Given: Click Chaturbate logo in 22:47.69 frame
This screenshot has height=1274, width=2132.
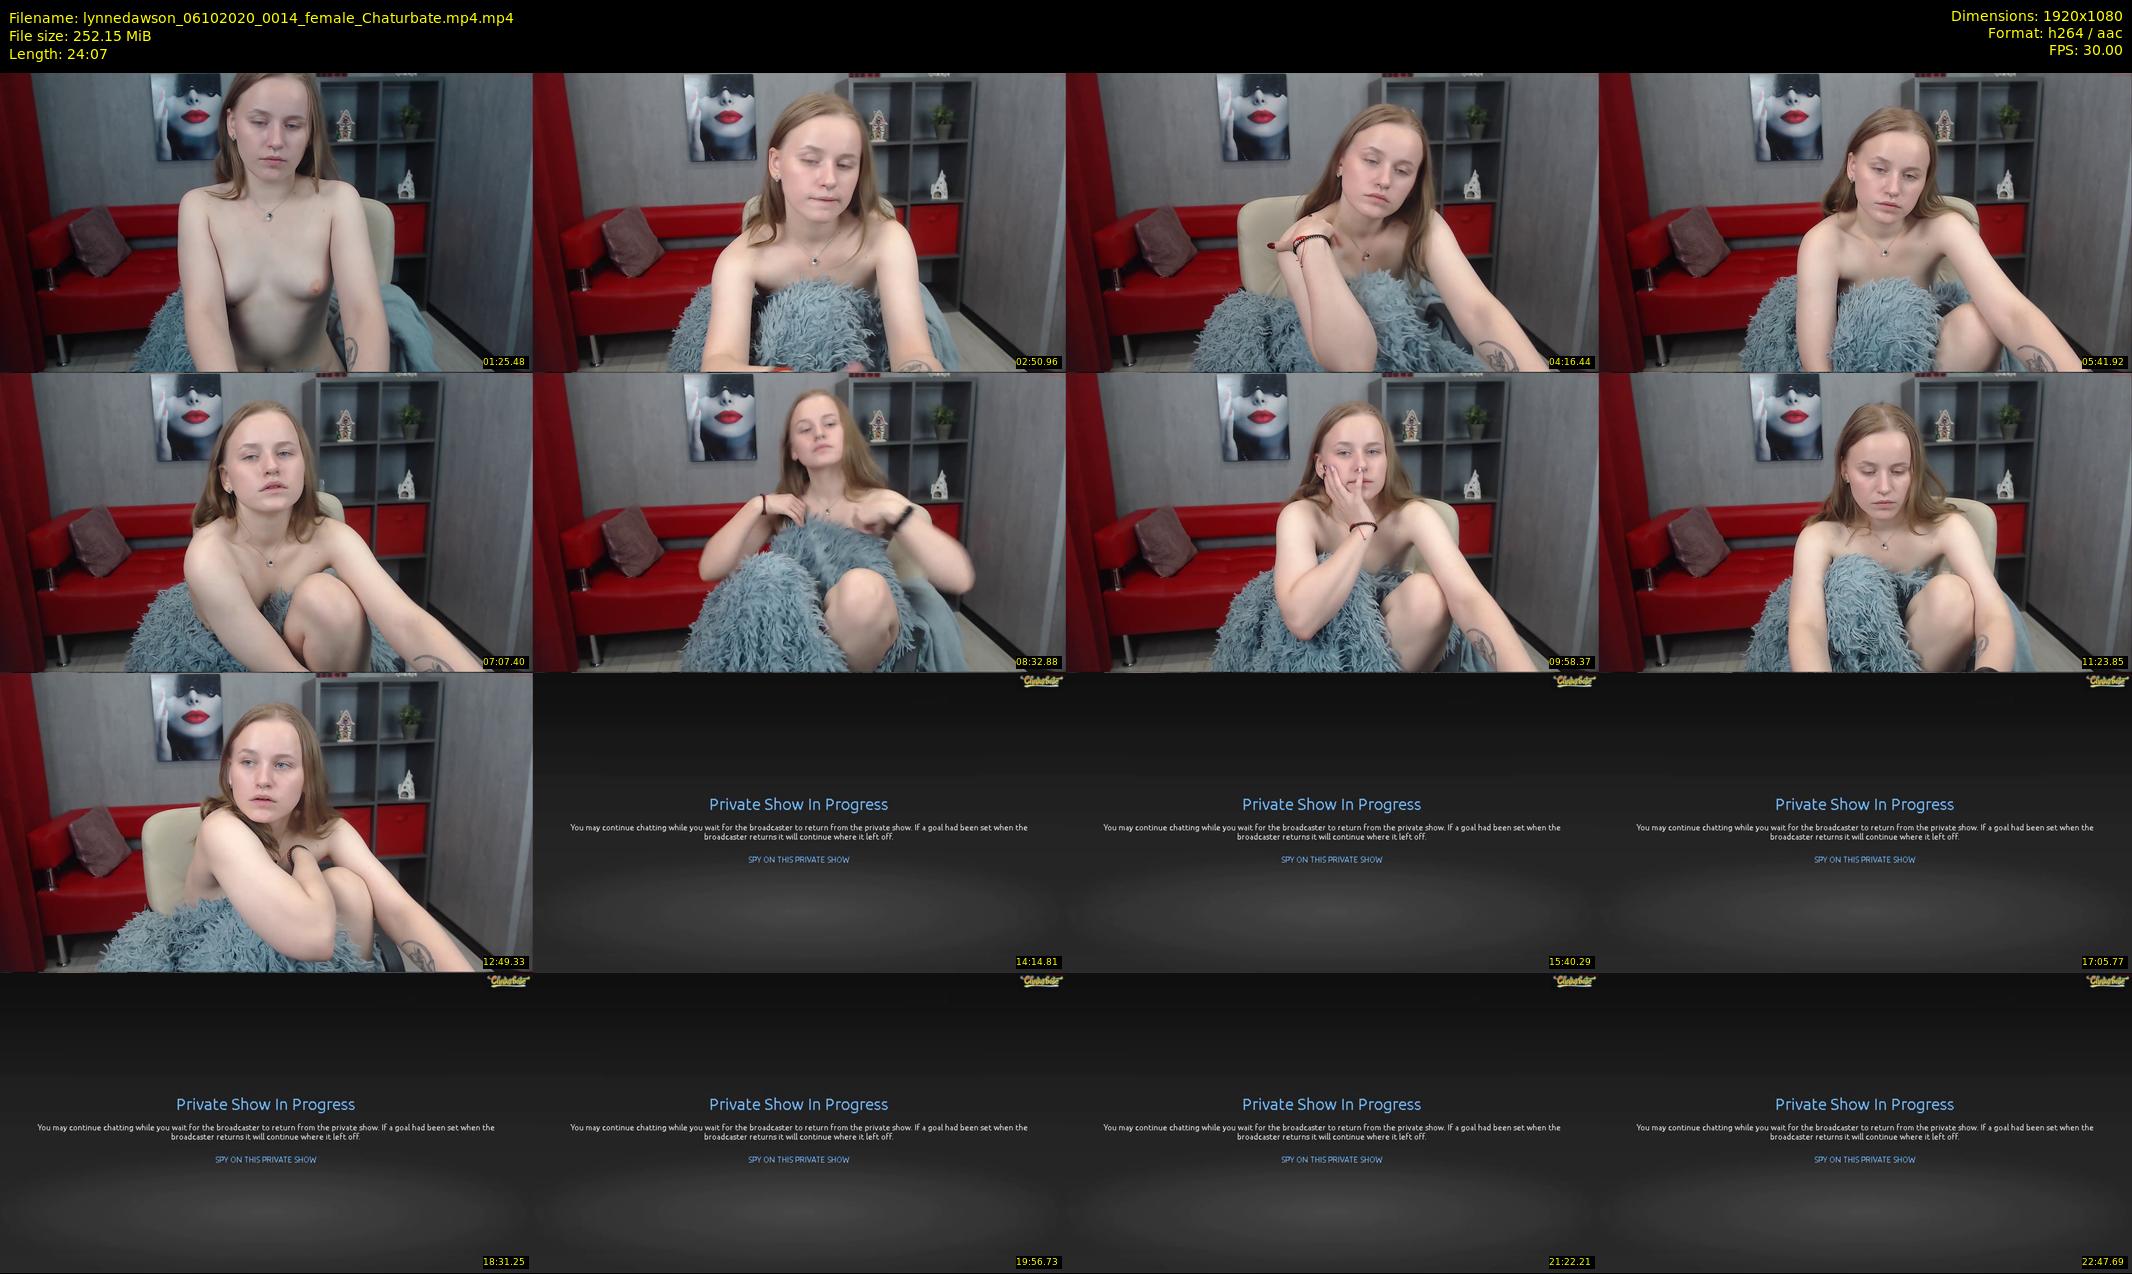Looking at the screenshot, I should pos(2106,982).
